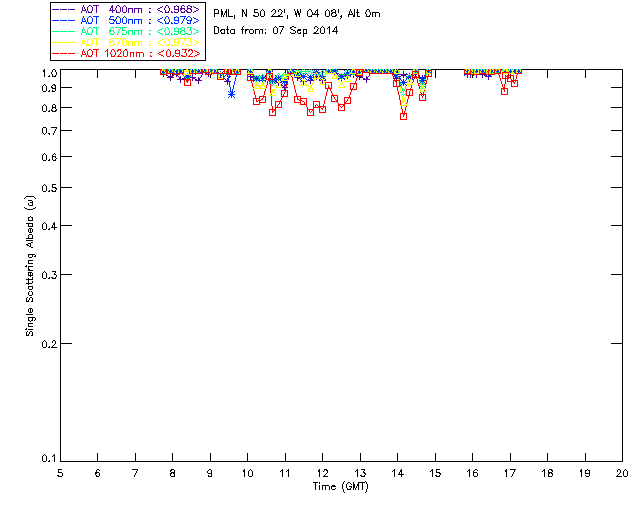640x512 pixels.
Task: Click the lowest red square marker near 14 GMT
Action: point(403,116)
